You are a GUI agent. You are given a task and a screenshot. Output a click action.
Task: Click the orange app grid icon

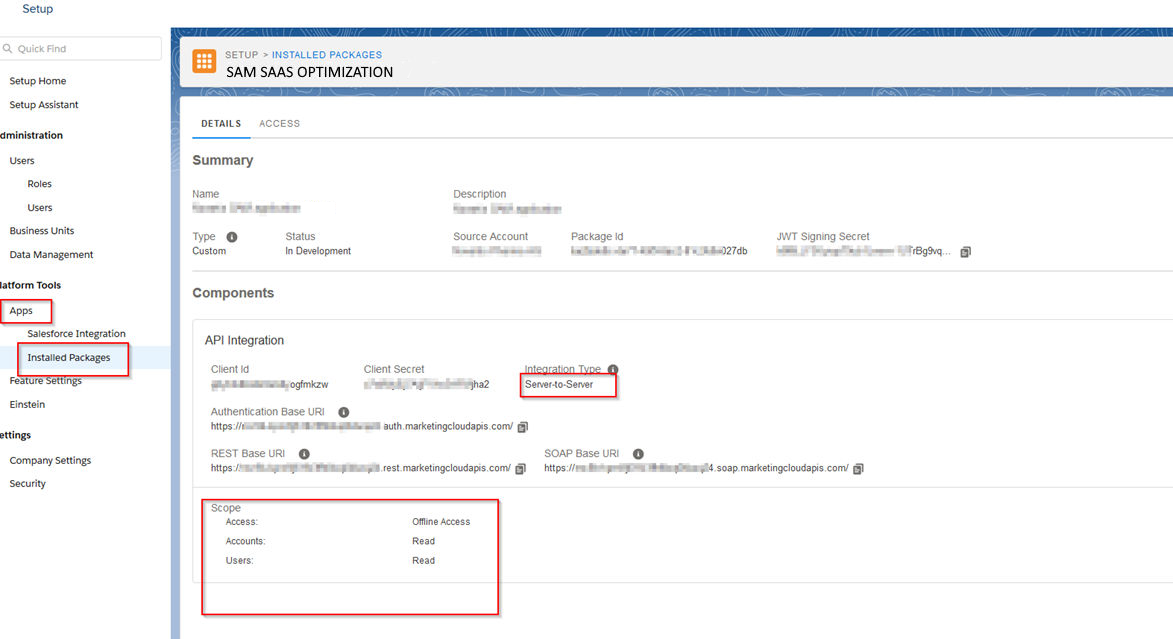coord(204,62)
